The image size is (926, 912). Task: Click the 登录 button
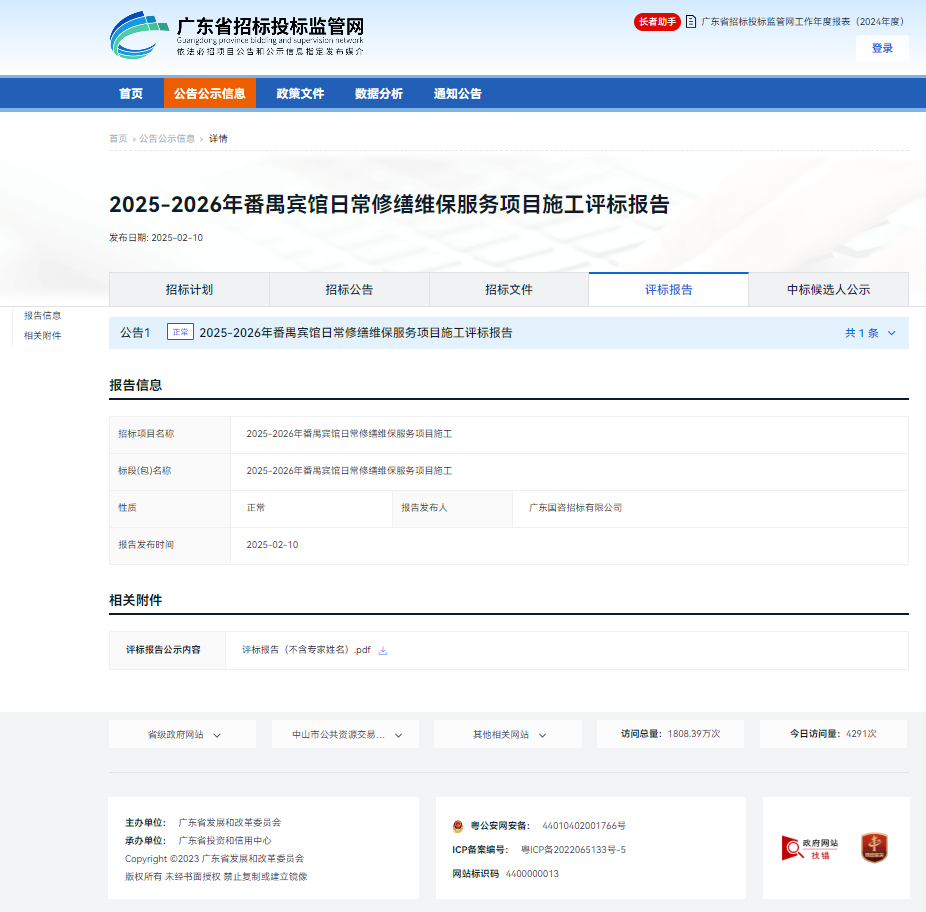(882, 48)
